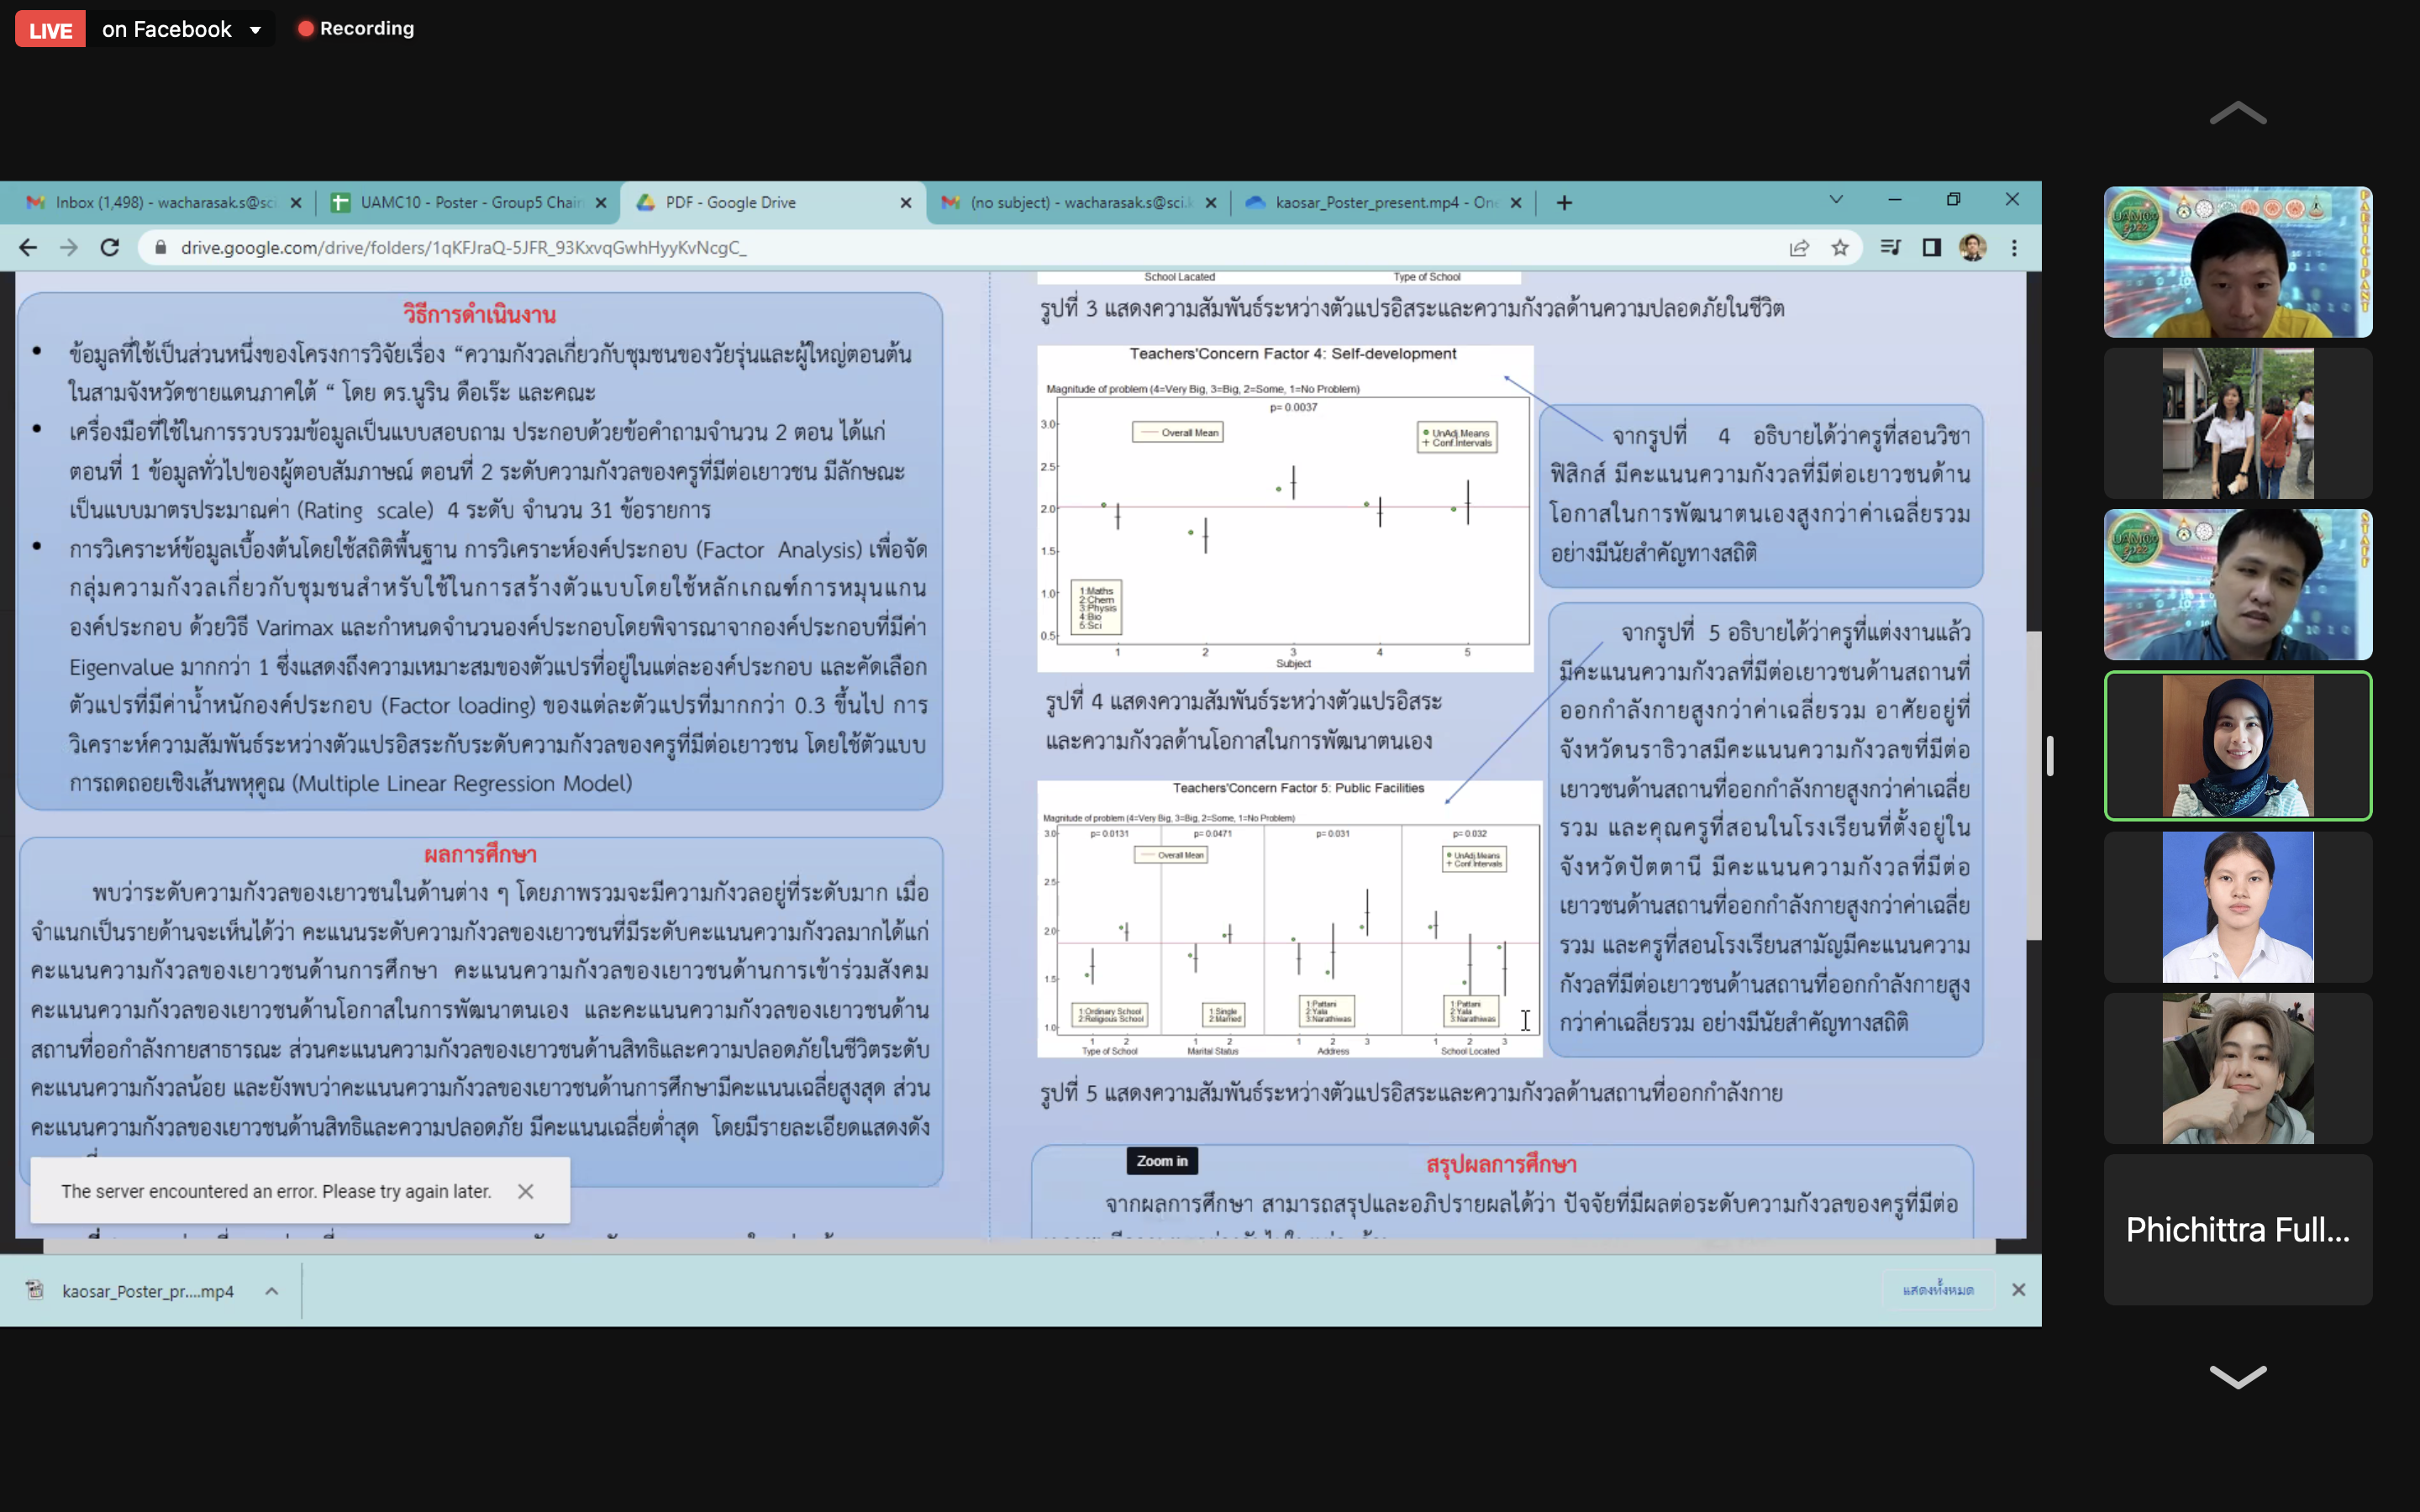Restore down the Chrome window

(1953, 200)
